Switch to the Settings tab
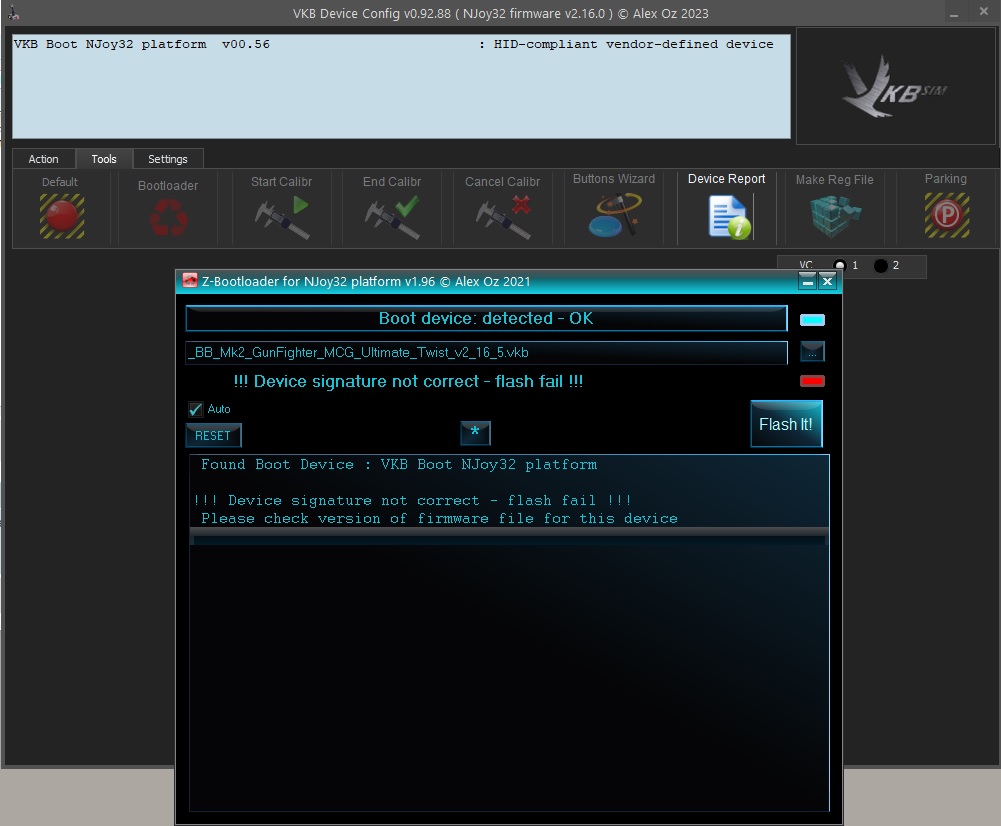The height and width of the screenshot is (826, 1001). tap(167, 159)
